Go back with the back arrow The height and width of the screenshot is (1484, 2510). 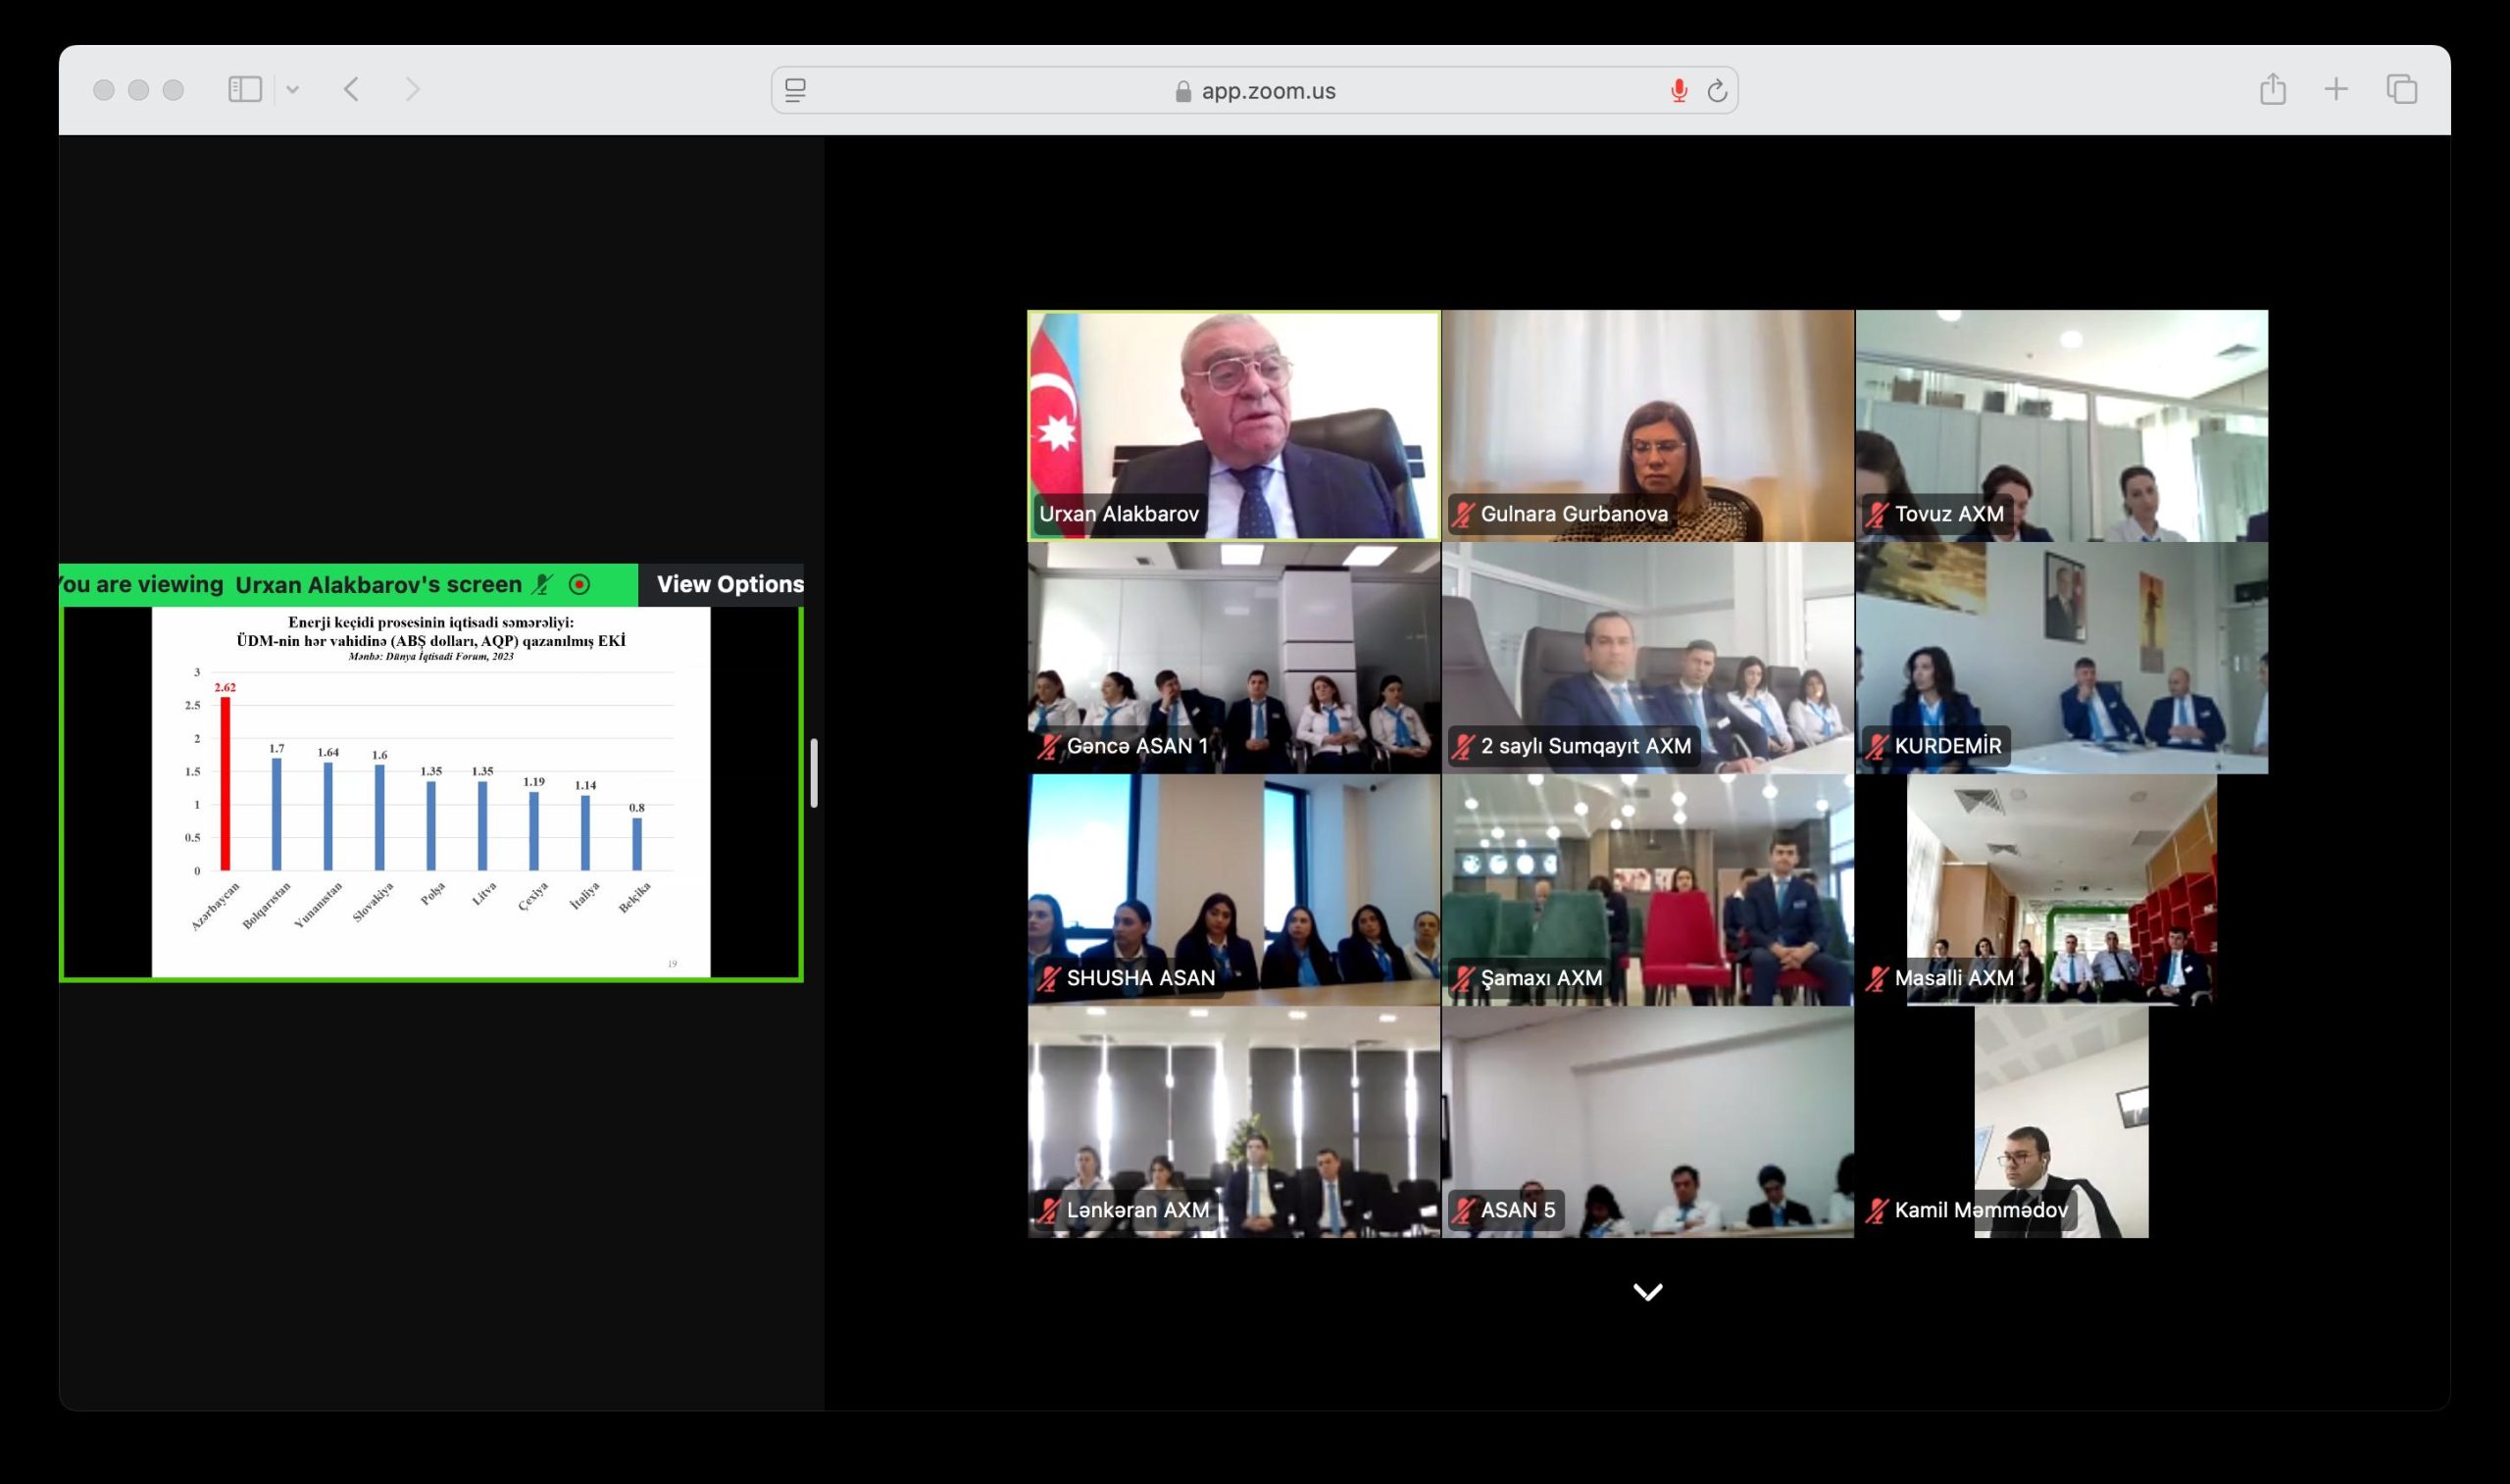(351, 90)
